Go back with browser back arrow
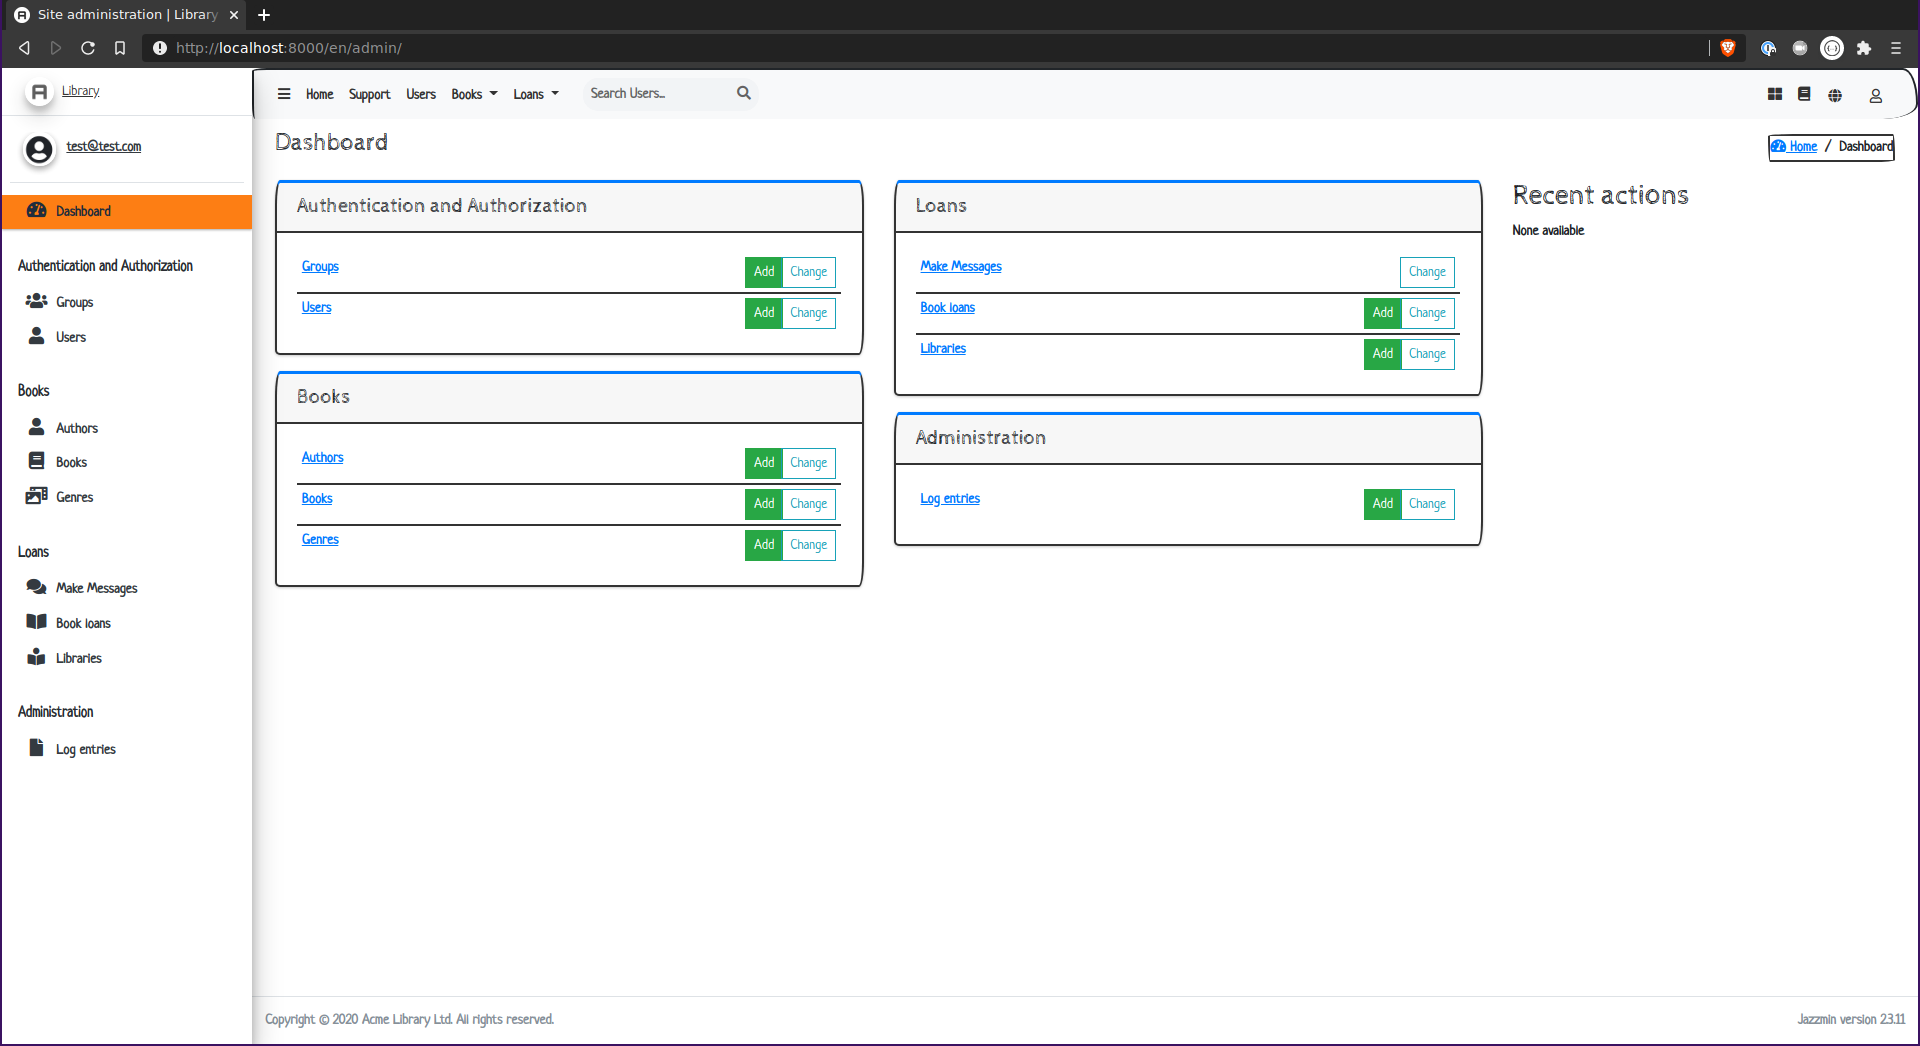The width and height of the screenshot is (1920, 1046). tap(24, 48)
